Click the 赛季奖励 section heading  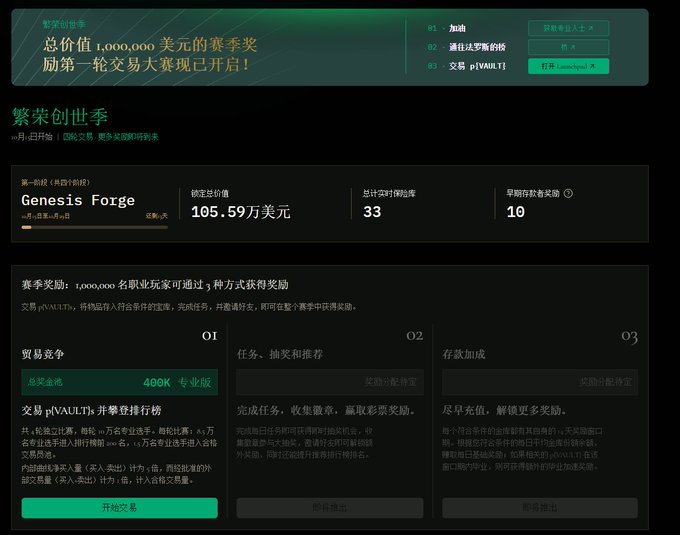point(155,285)
